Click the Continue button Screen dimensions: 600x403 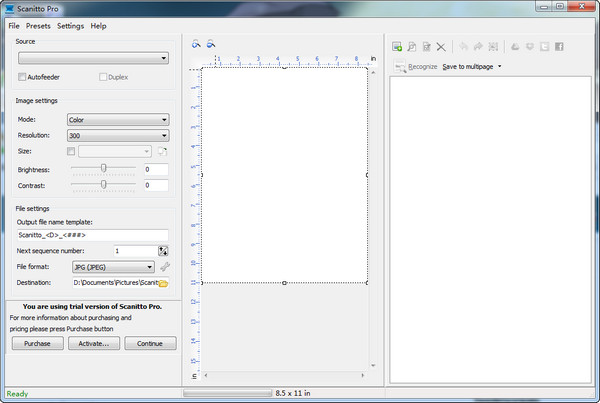pyautogui.click(x=150, y=343)
